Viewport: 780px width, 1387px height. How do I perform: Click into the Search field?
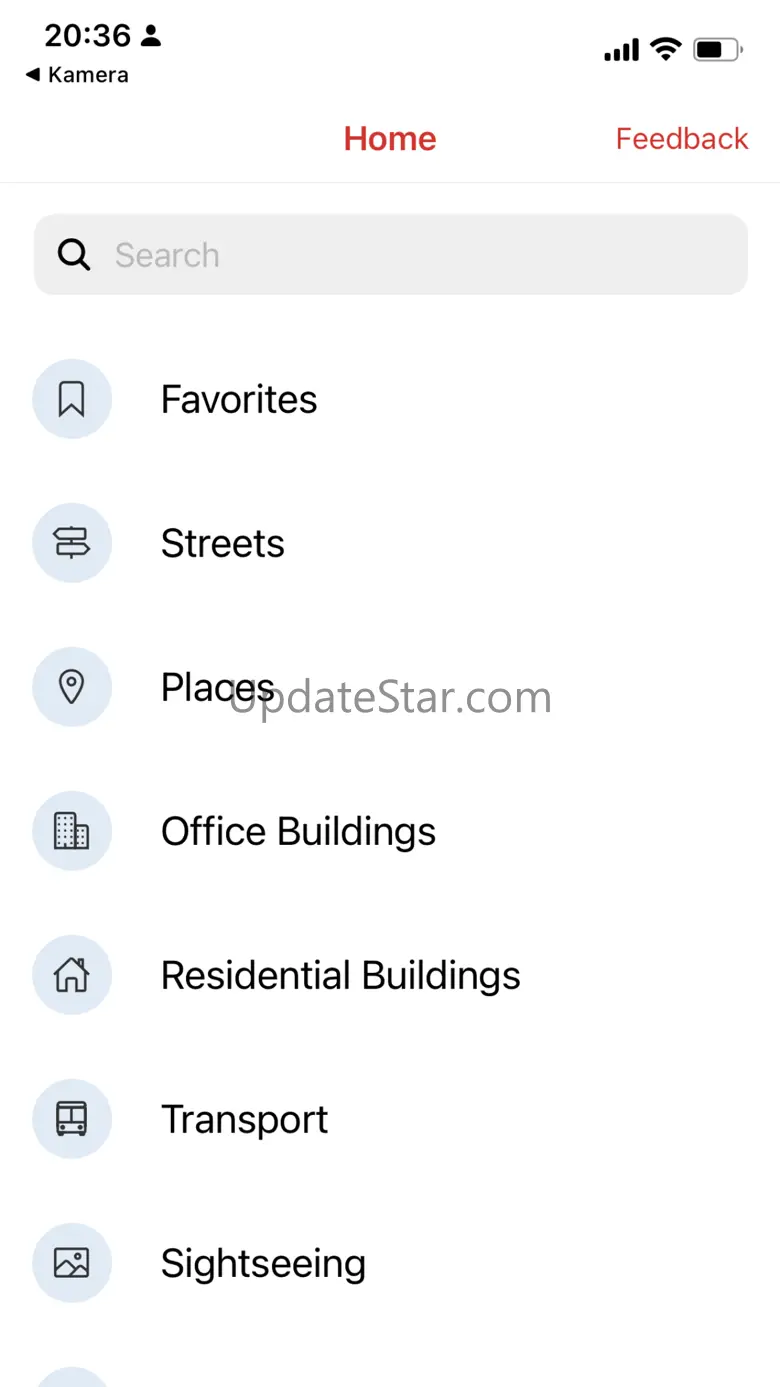420,255
